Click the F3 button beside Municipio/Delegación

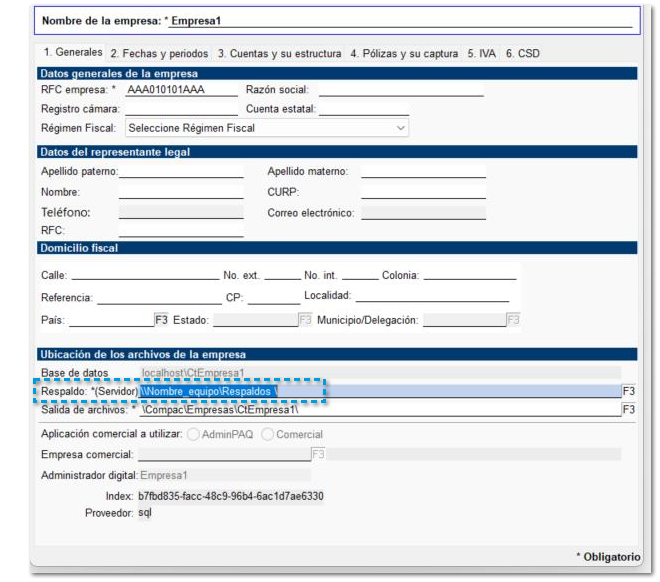pyautogui.click(x=513, y=321)
